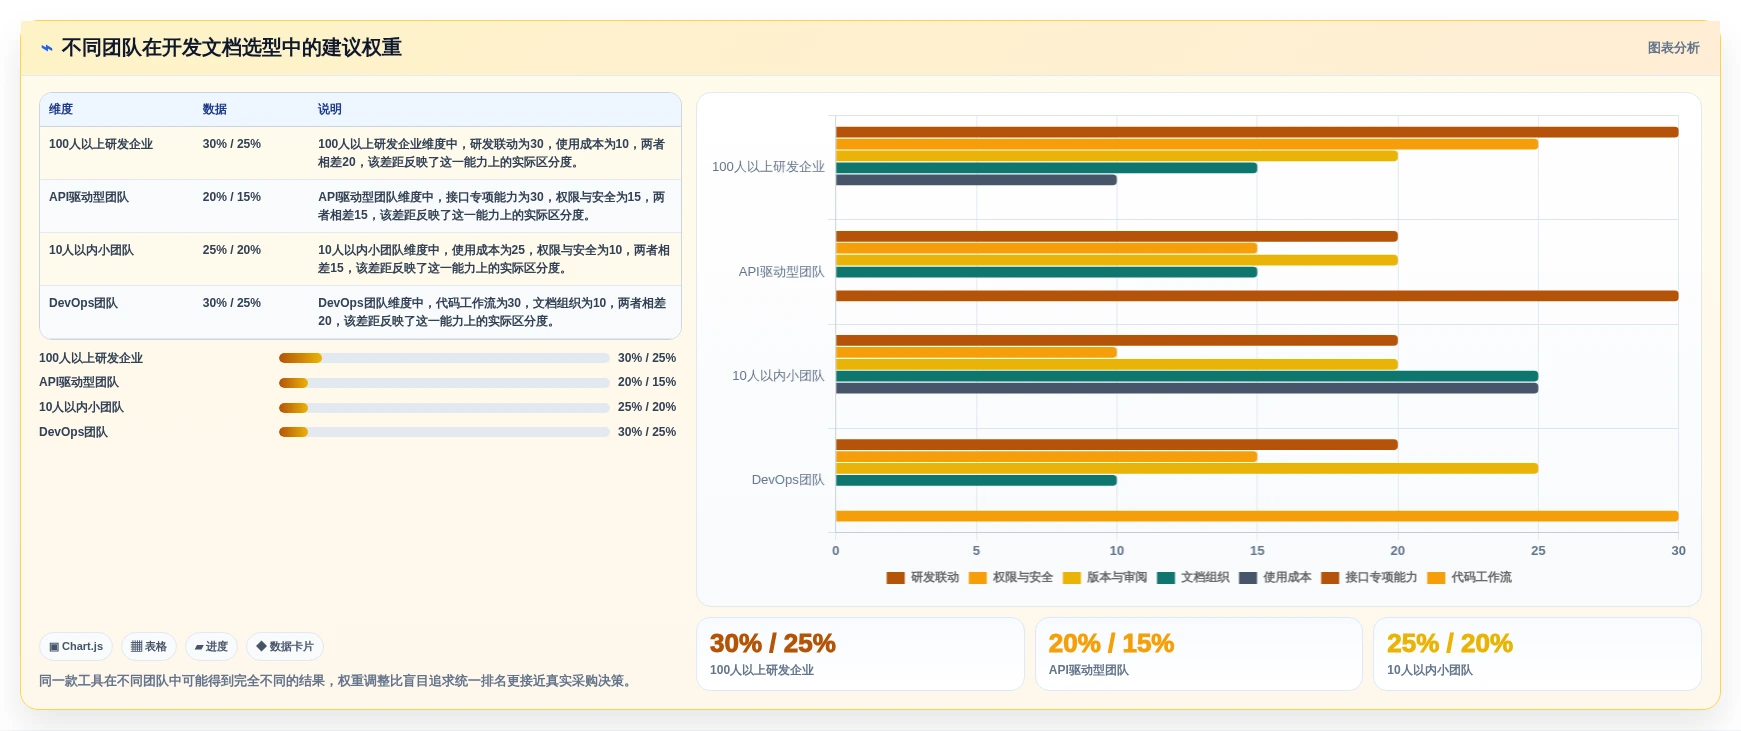The height and width of the screenshot is (731, 1741).
Task: Click the 25% / 20% data card
Action: (1537, 654)
